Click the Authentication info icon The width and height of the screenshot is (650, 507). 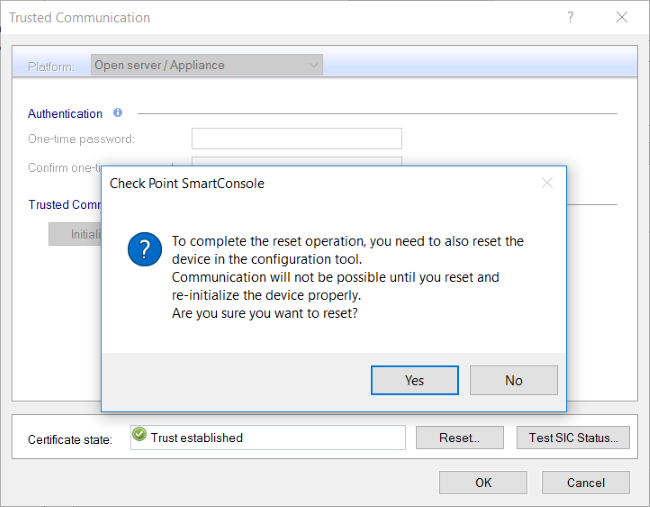coord(118,113)
